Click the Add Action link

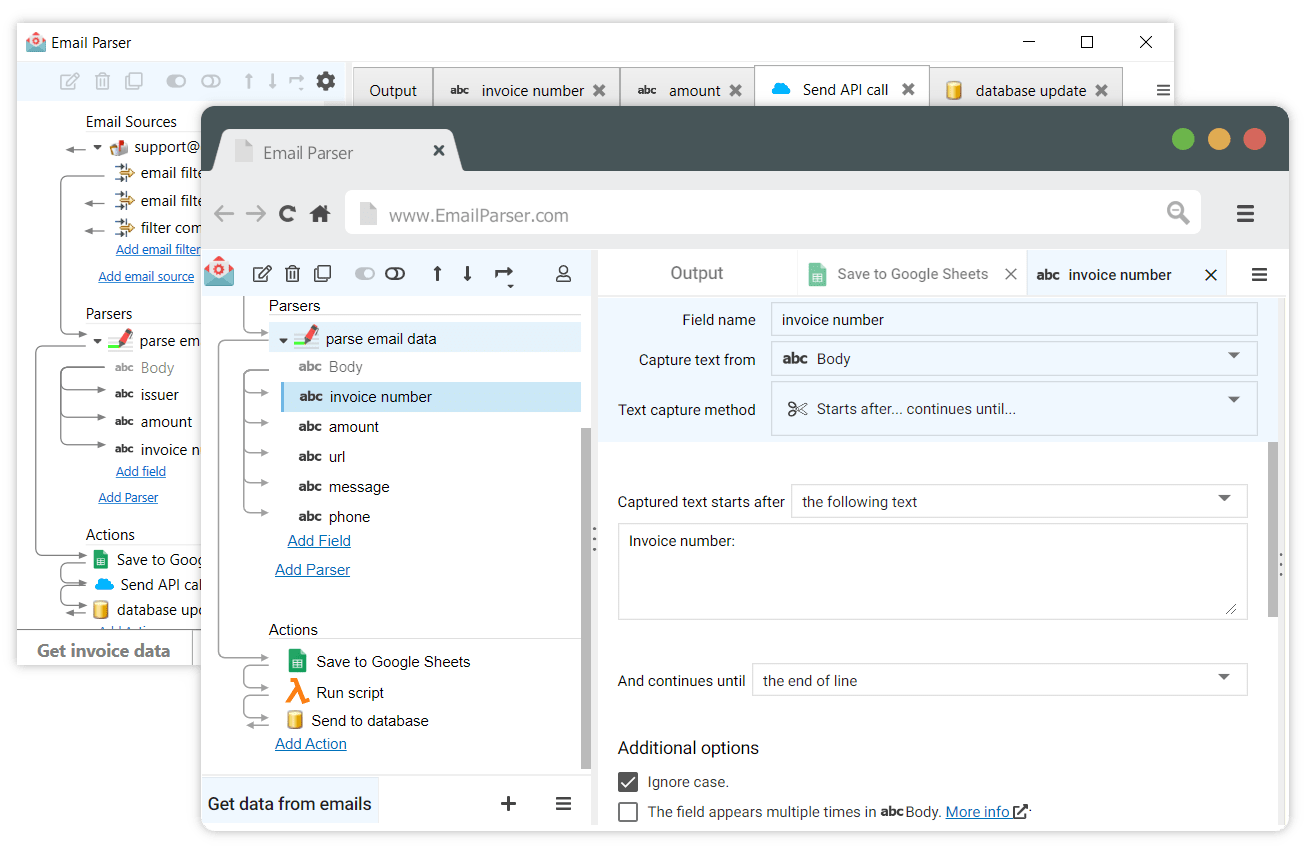tap(310, 743)
